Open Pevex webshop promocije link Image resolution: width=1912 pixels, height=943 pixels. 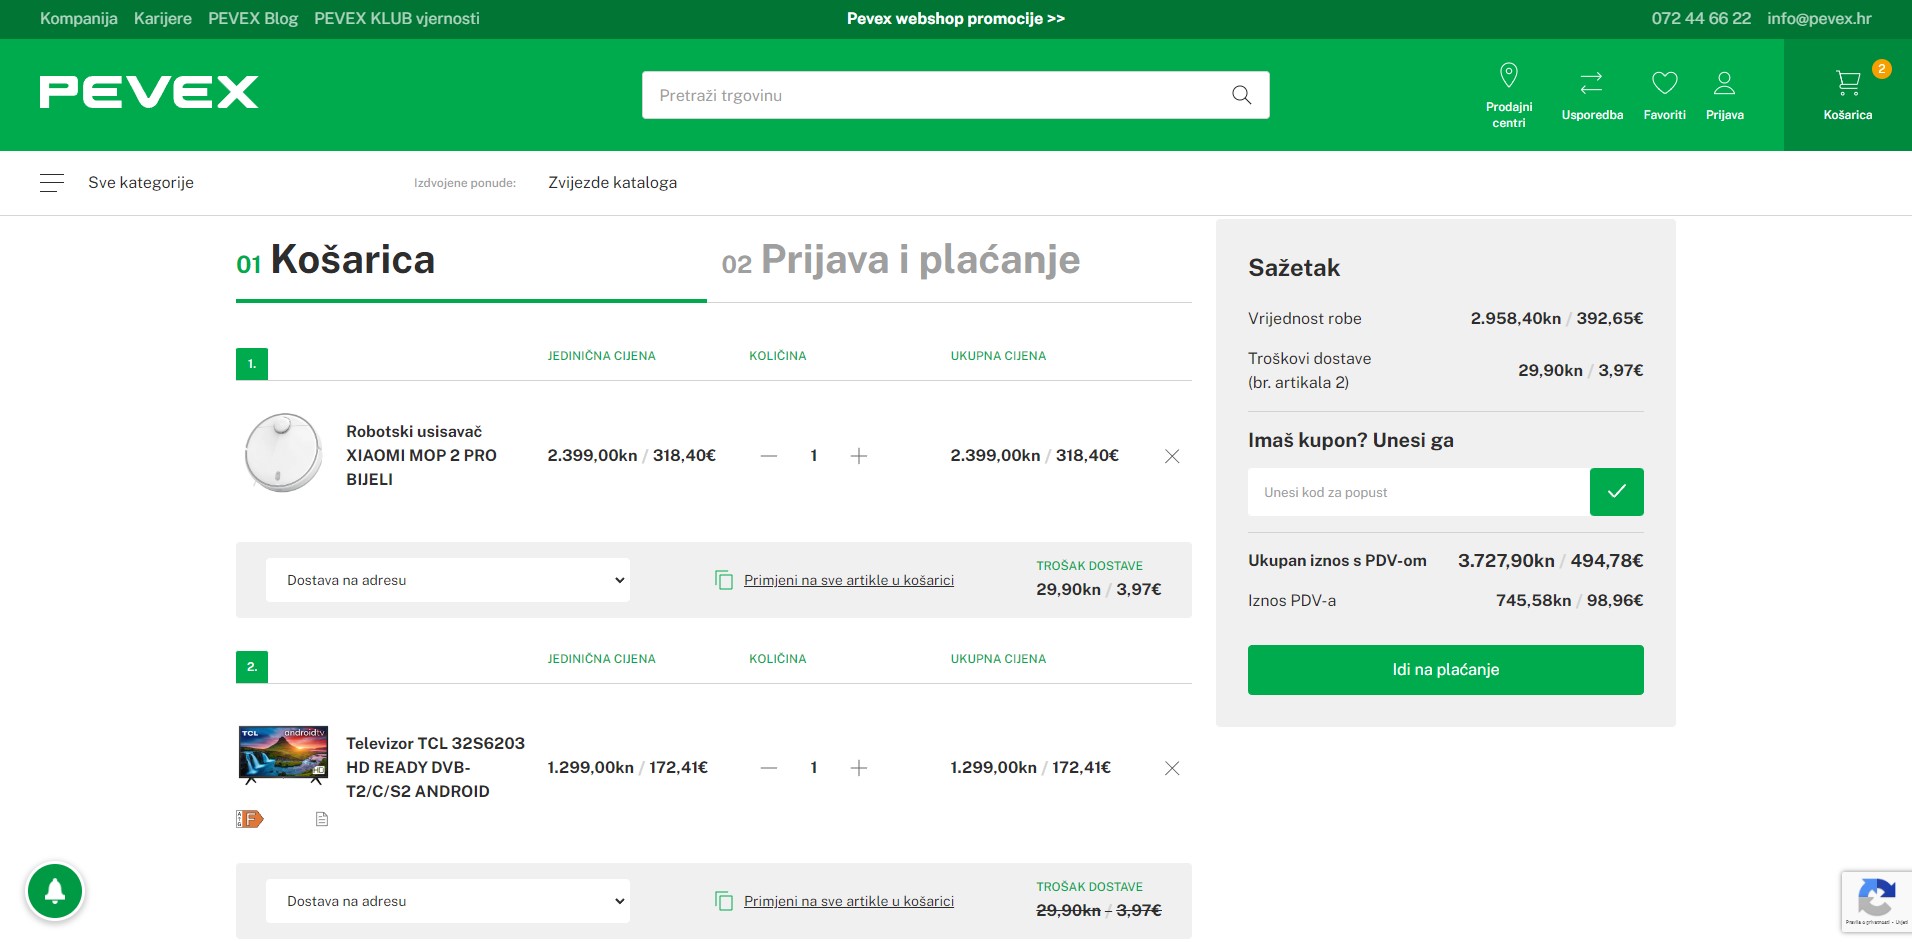click(x=956, y=19)
